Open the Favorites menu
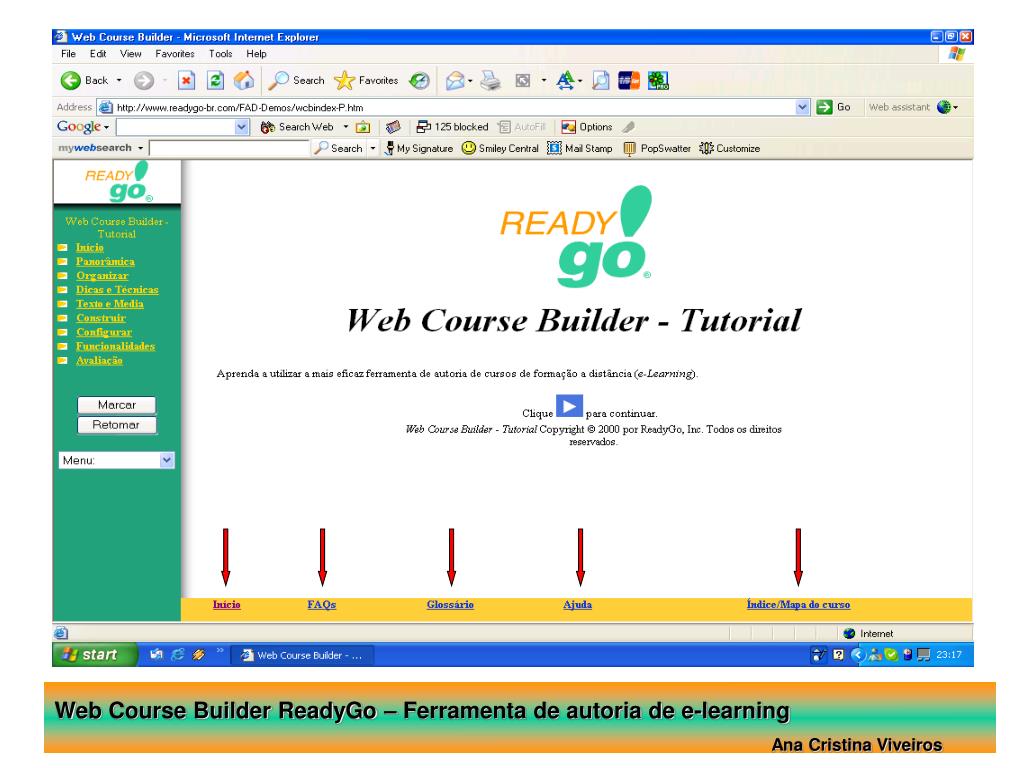Image resolution: width=1024 pixels, height=768 pixels. click(x=174, y=54)
